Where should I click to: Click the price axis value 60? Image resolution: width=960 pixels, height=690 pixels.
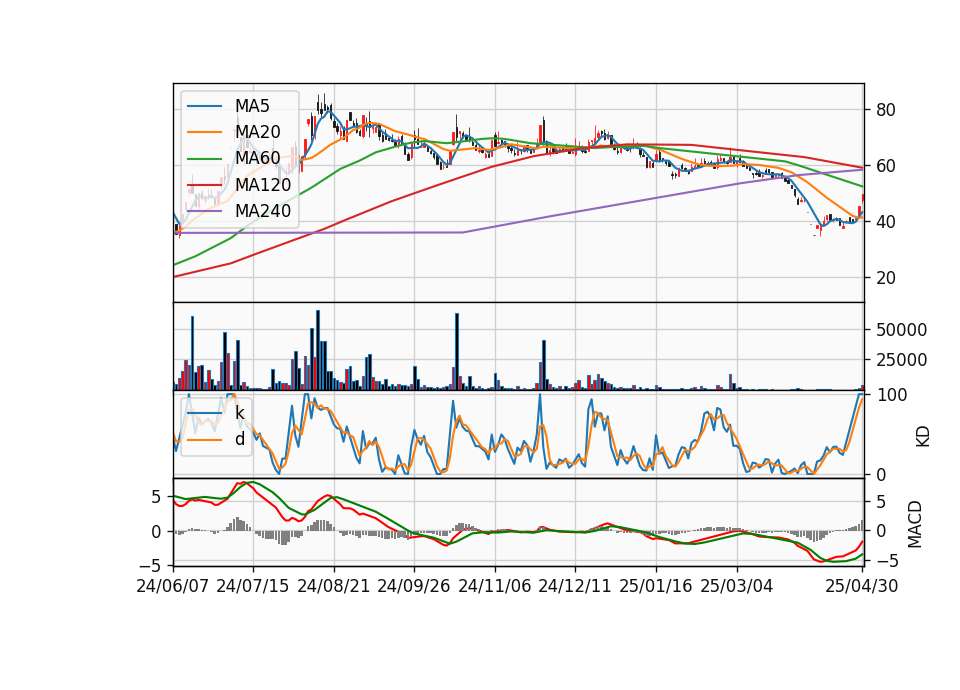886,166
